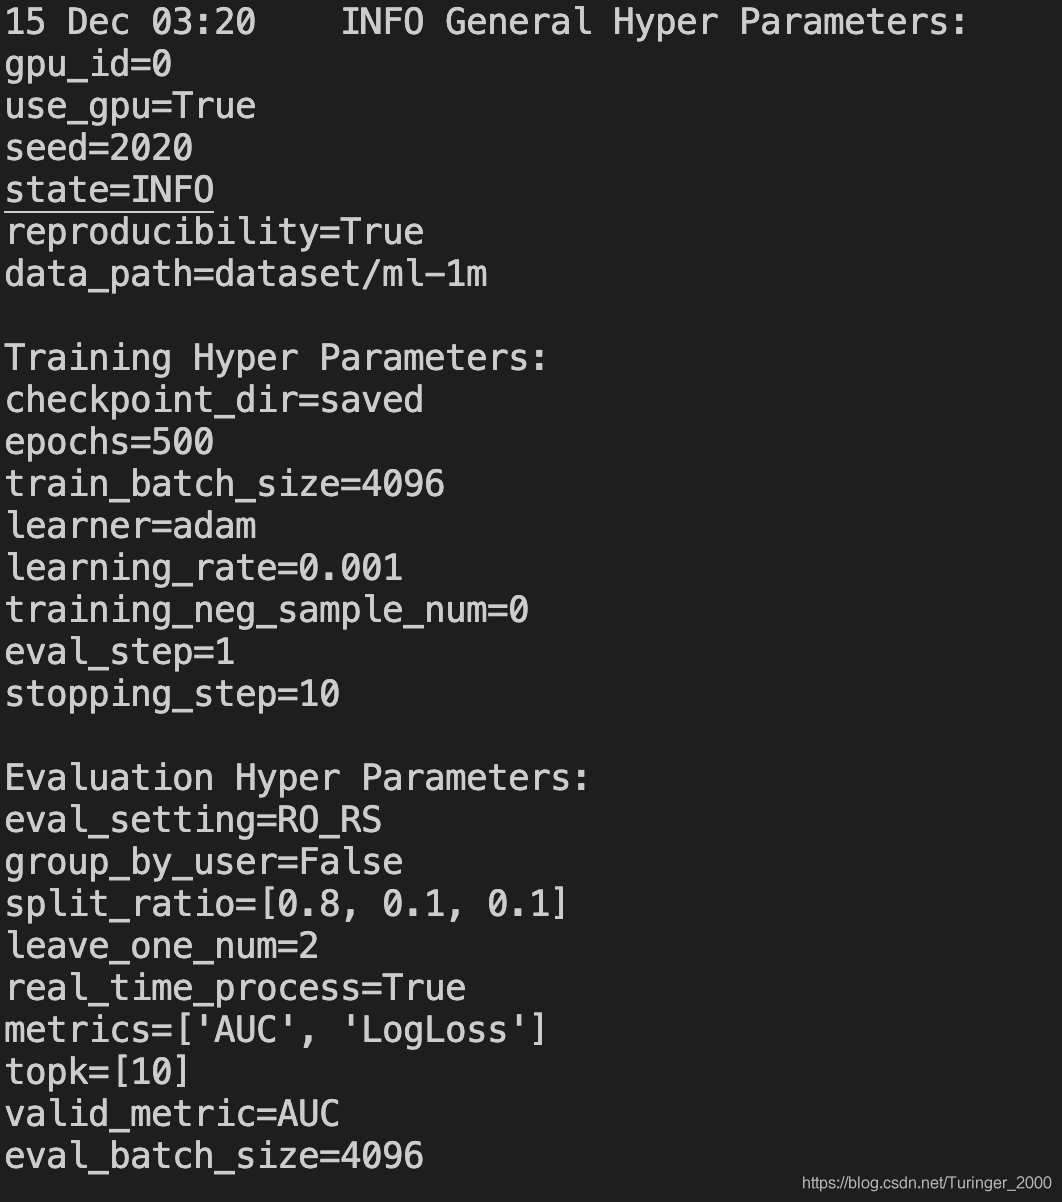Click the seed=2020 text
This screenshot has width=1062, height=1202.
(99, 148)
